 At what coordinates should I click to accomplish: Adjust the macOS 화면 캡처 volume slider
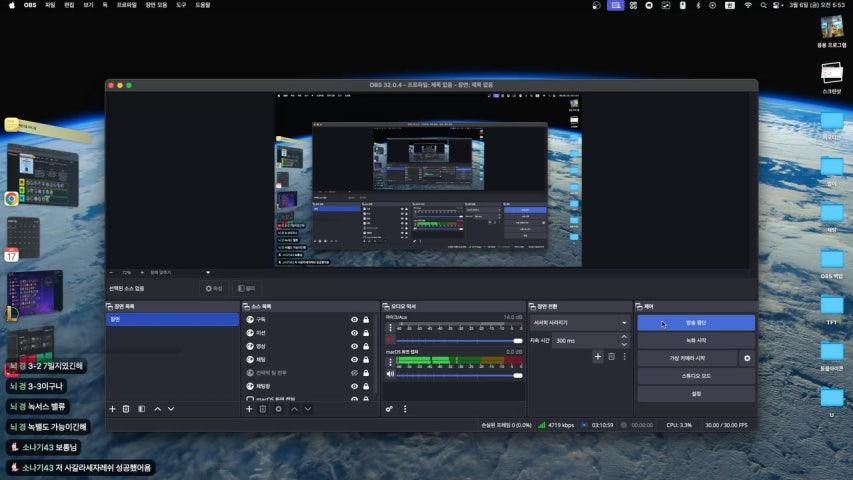tap(460, 374)
